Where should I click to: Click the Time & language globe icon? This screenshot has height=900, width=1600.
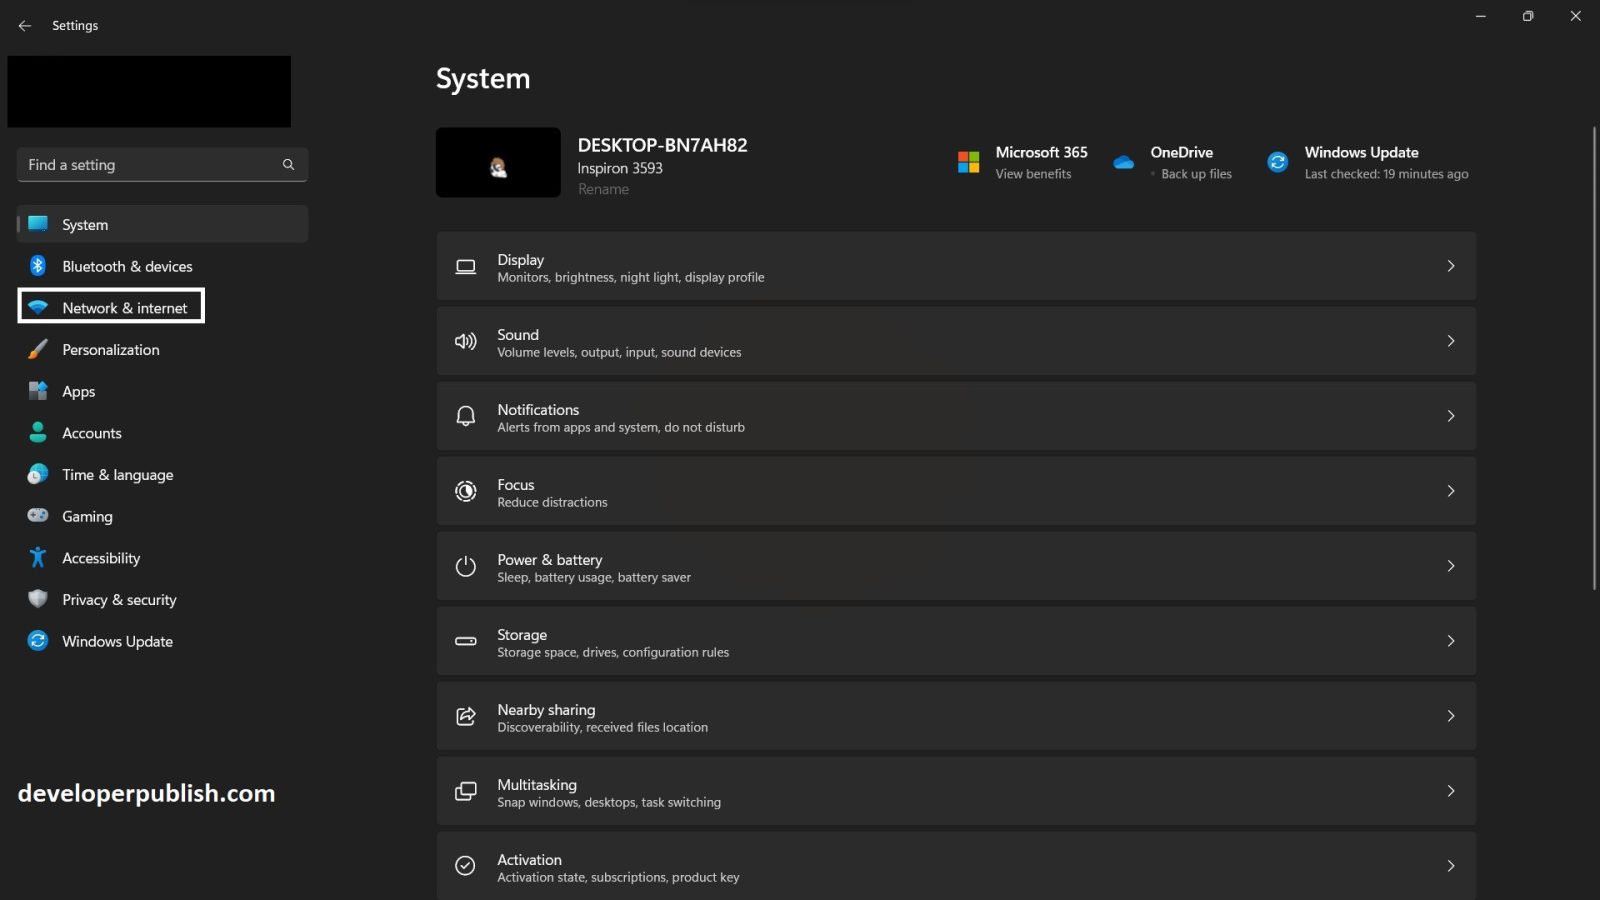[x=38, y=475]
